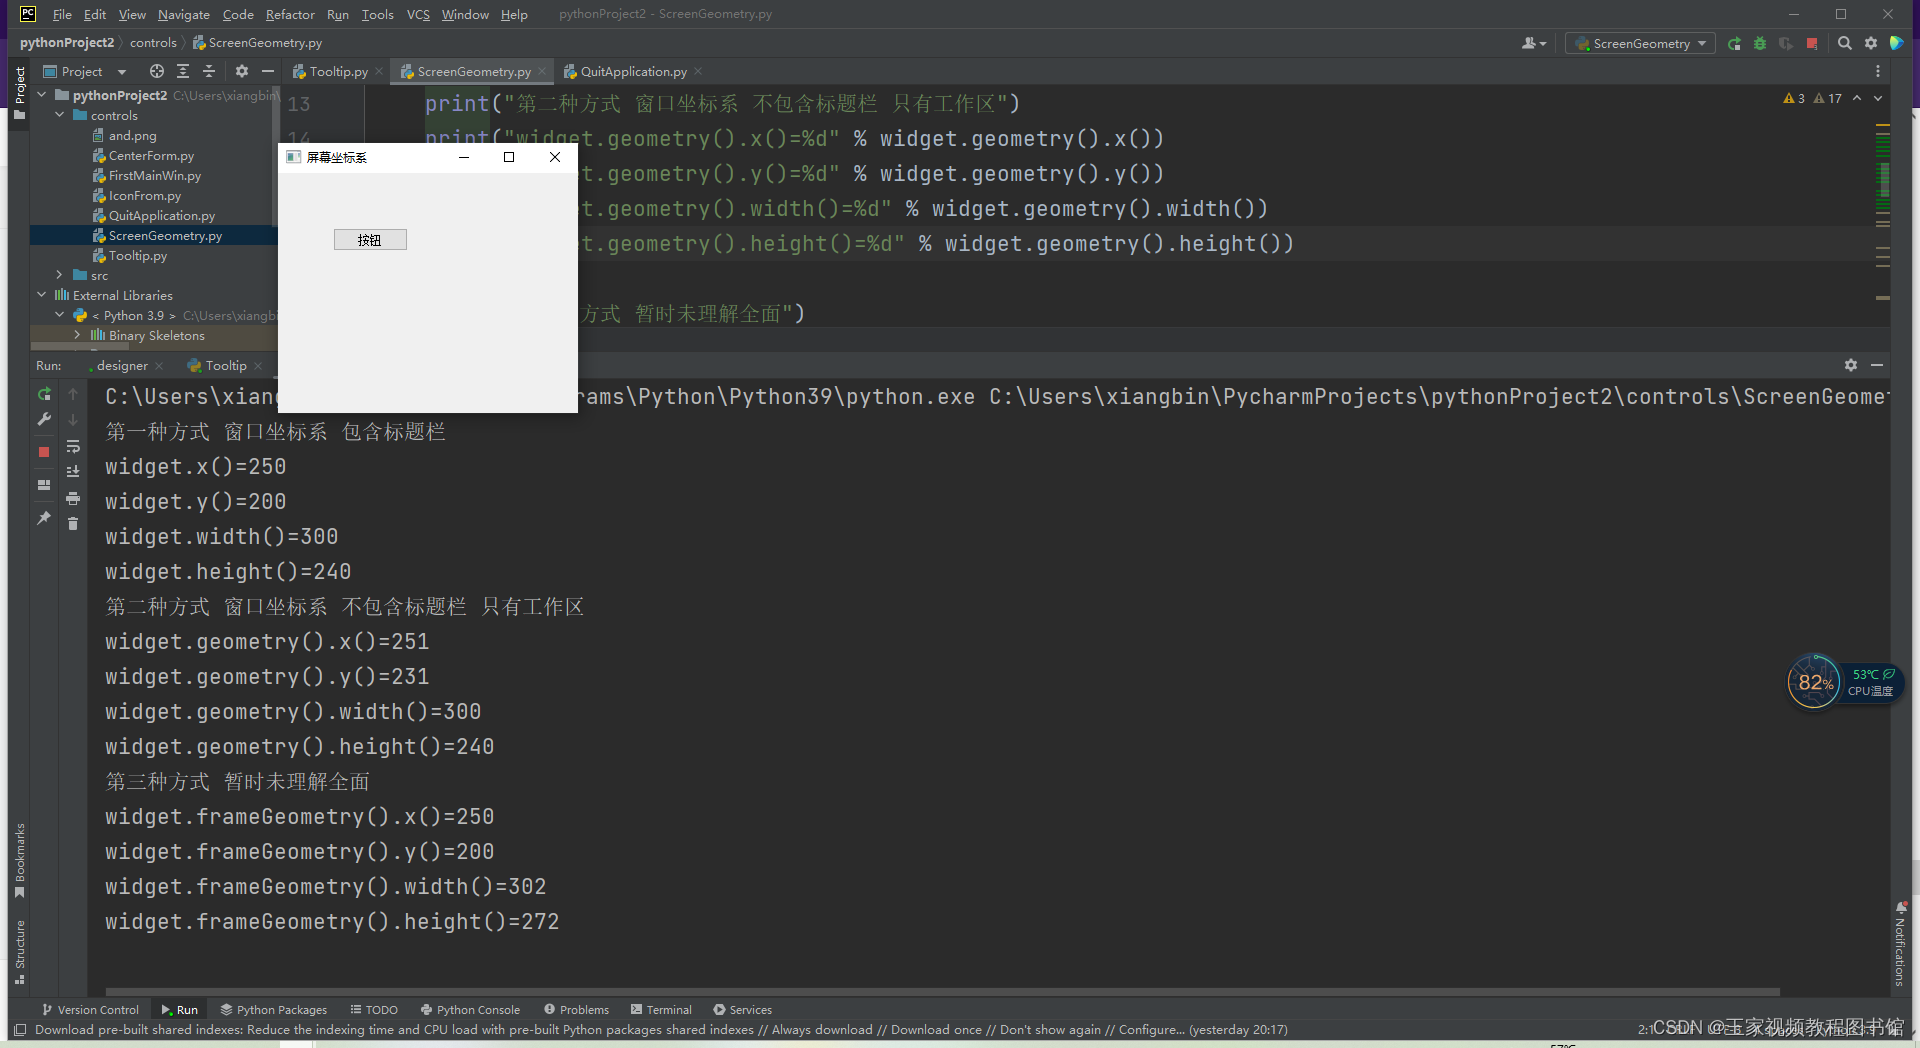Select designer tab in Run panel
The image size is (1920, 1048).
pos(122,365)
